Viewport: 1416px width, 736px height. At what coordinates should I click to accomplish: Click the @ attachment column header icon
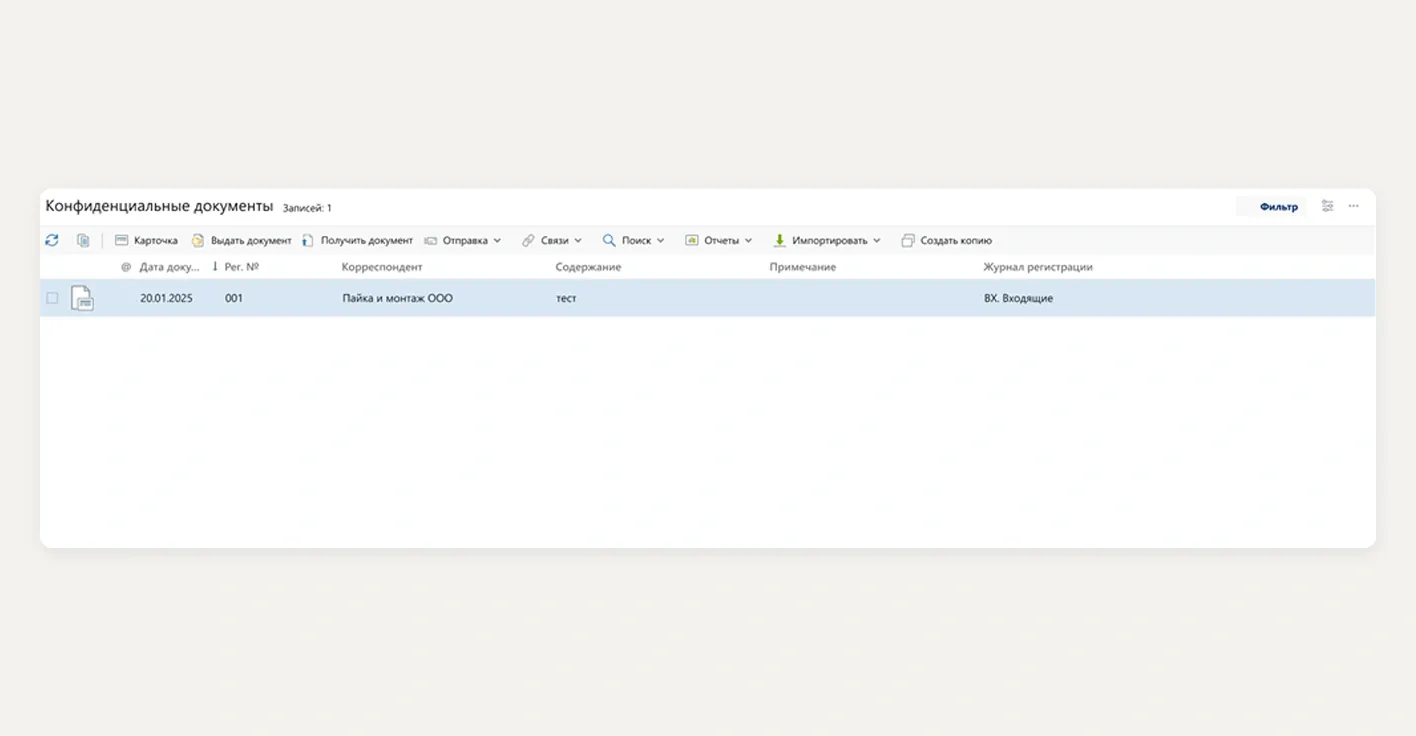(126, 267)
